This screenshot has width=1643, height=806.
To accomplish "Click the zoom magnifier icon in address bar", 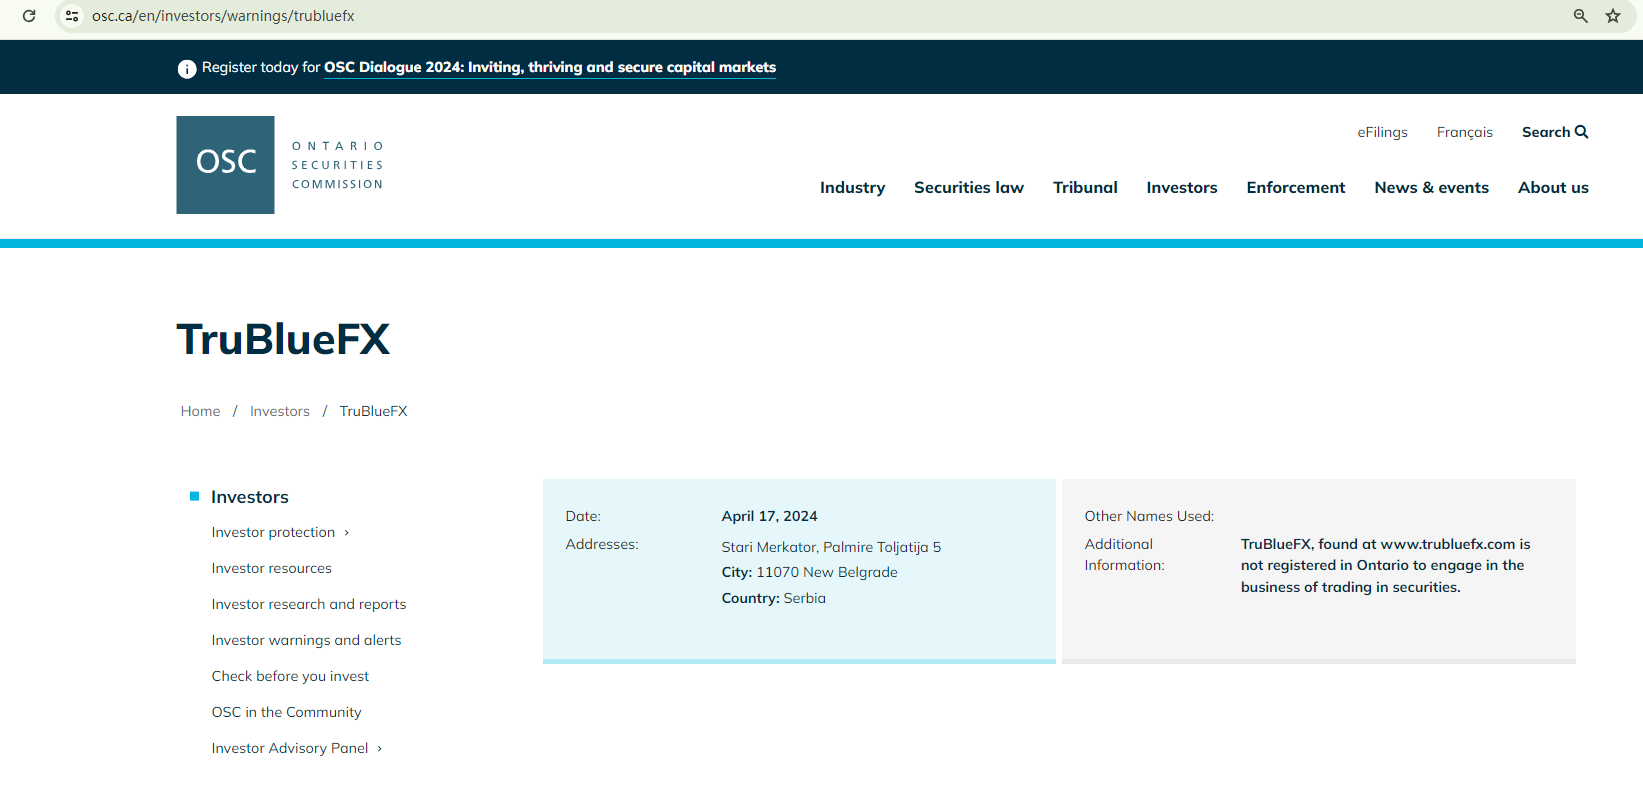I will point(1580,16).
